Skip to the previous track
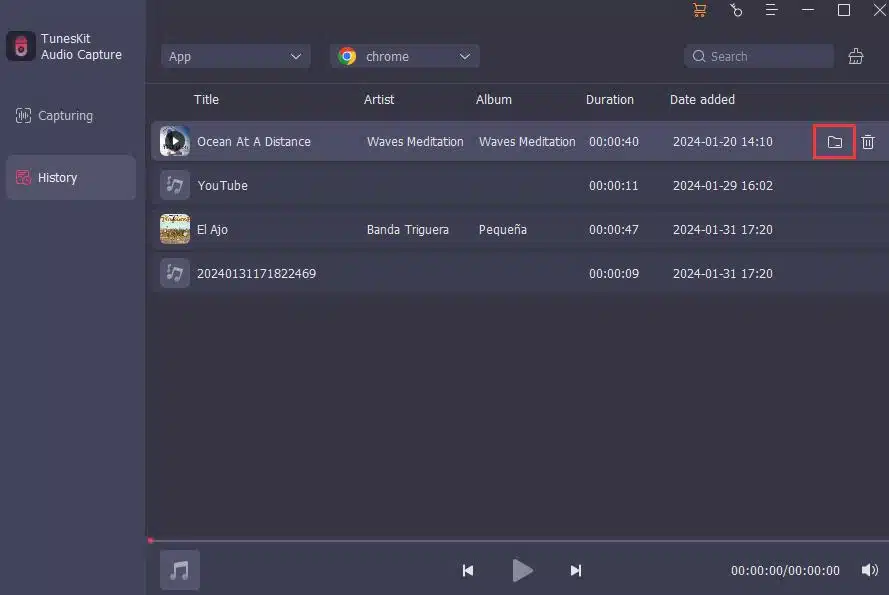The width and height of the screenshot is (889, 595). click(x=468, y=571)
